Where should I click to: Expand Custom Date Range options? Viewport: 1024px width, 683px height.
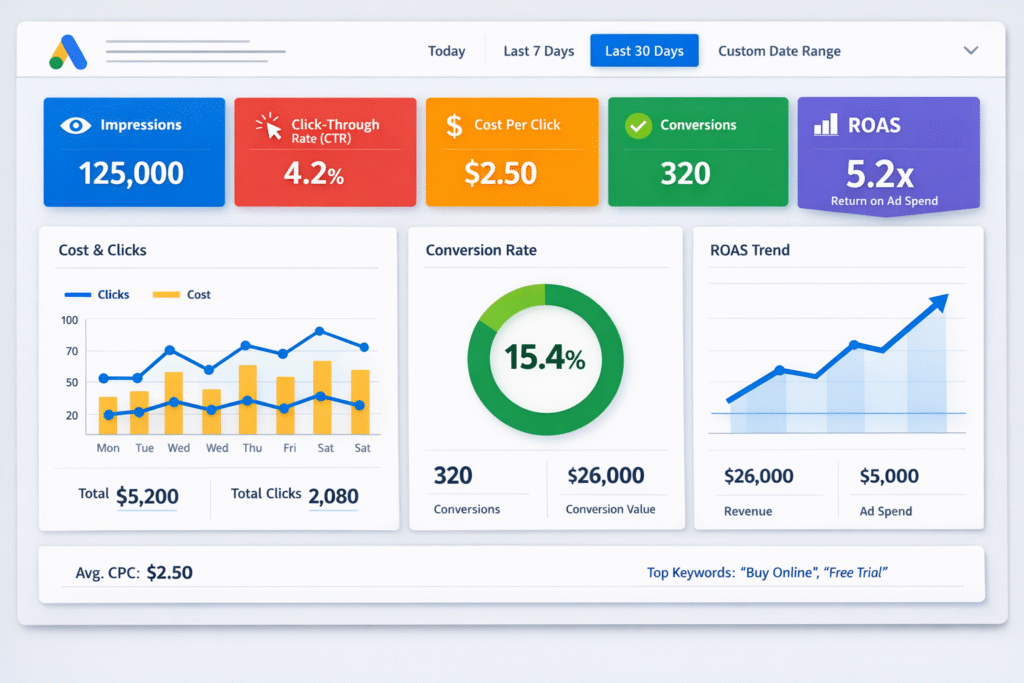pyautogui.click(x=779, y=50)
